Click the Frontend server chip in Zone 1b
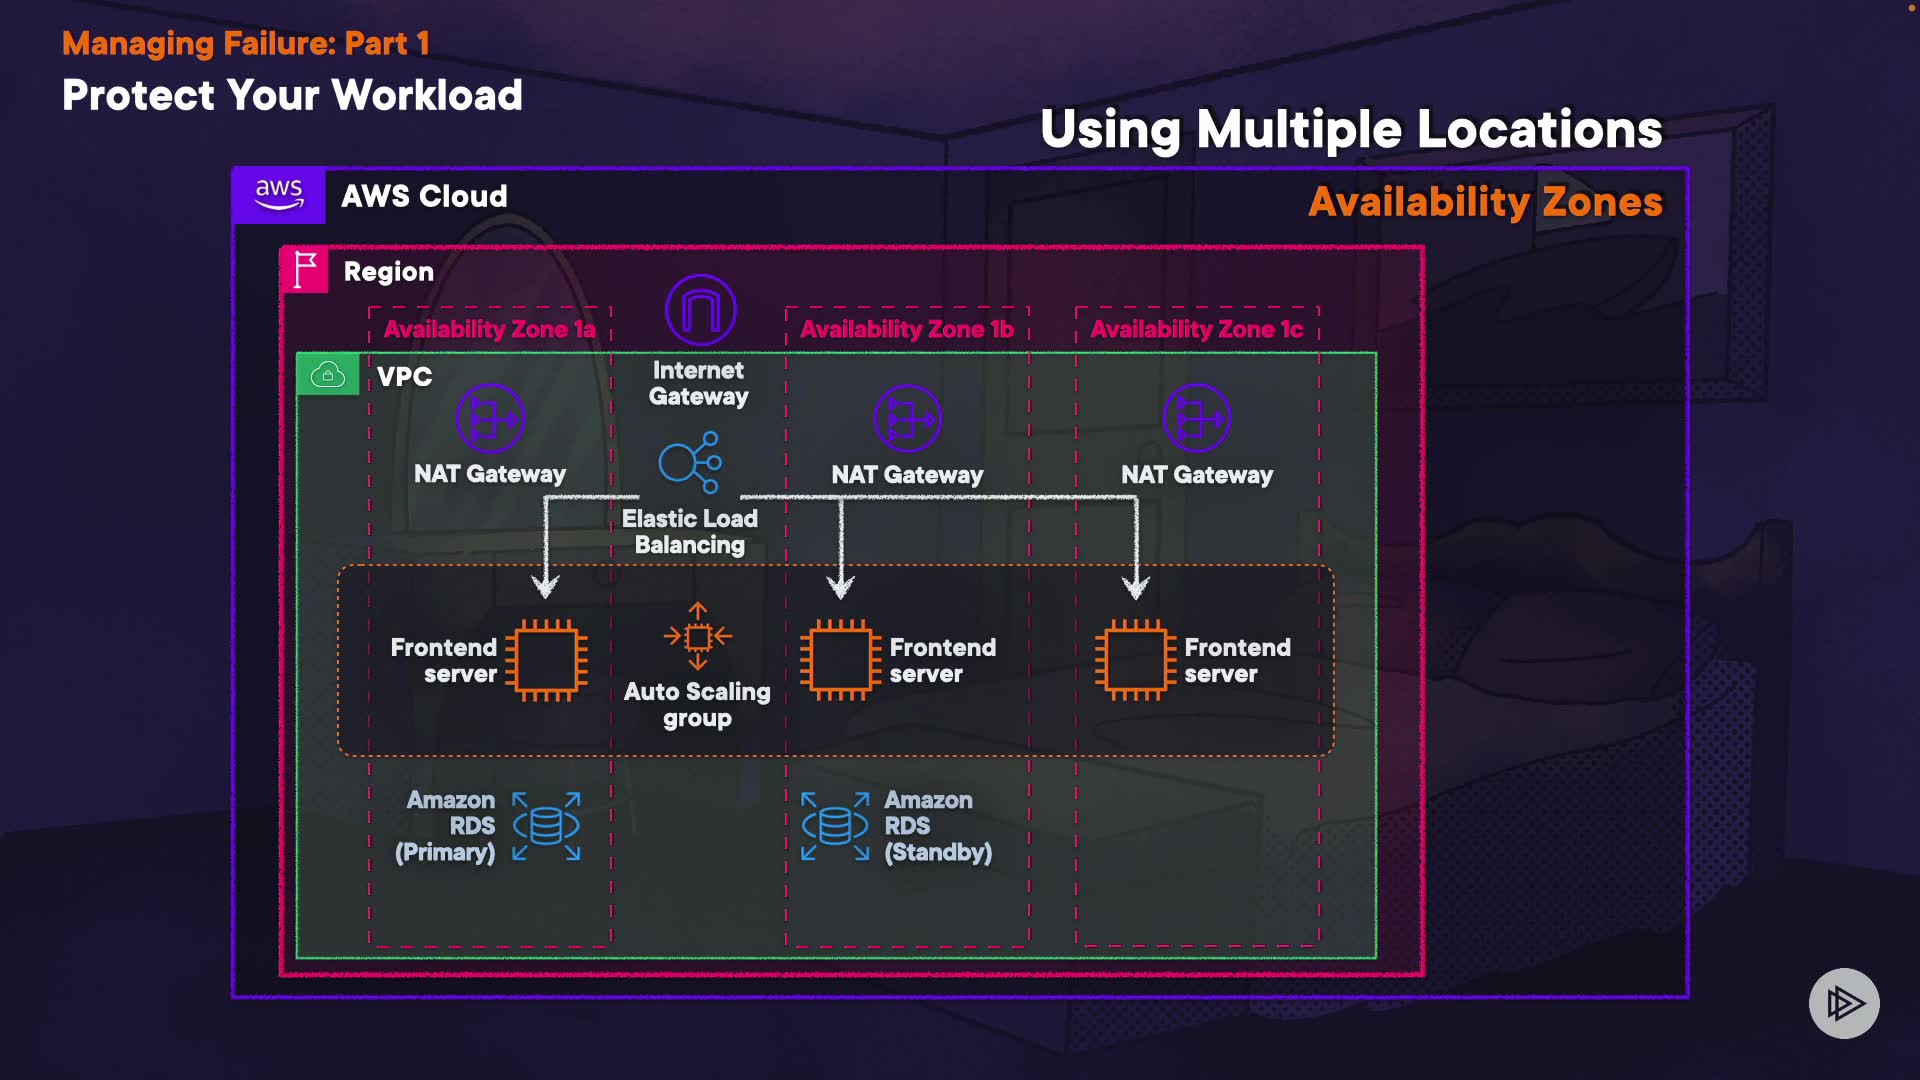Image resolution: width=1920 pixels, height=1080 pixels. pyautogui.click(x=840, y=660)
